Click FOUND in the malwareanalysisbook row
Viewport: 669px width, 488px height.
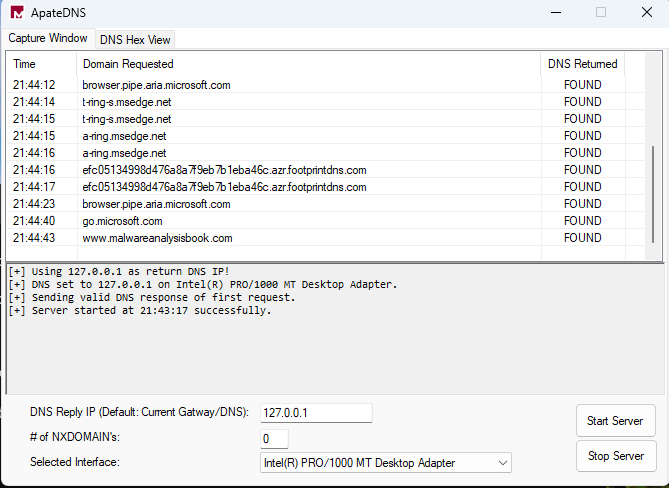click(582, 238)
